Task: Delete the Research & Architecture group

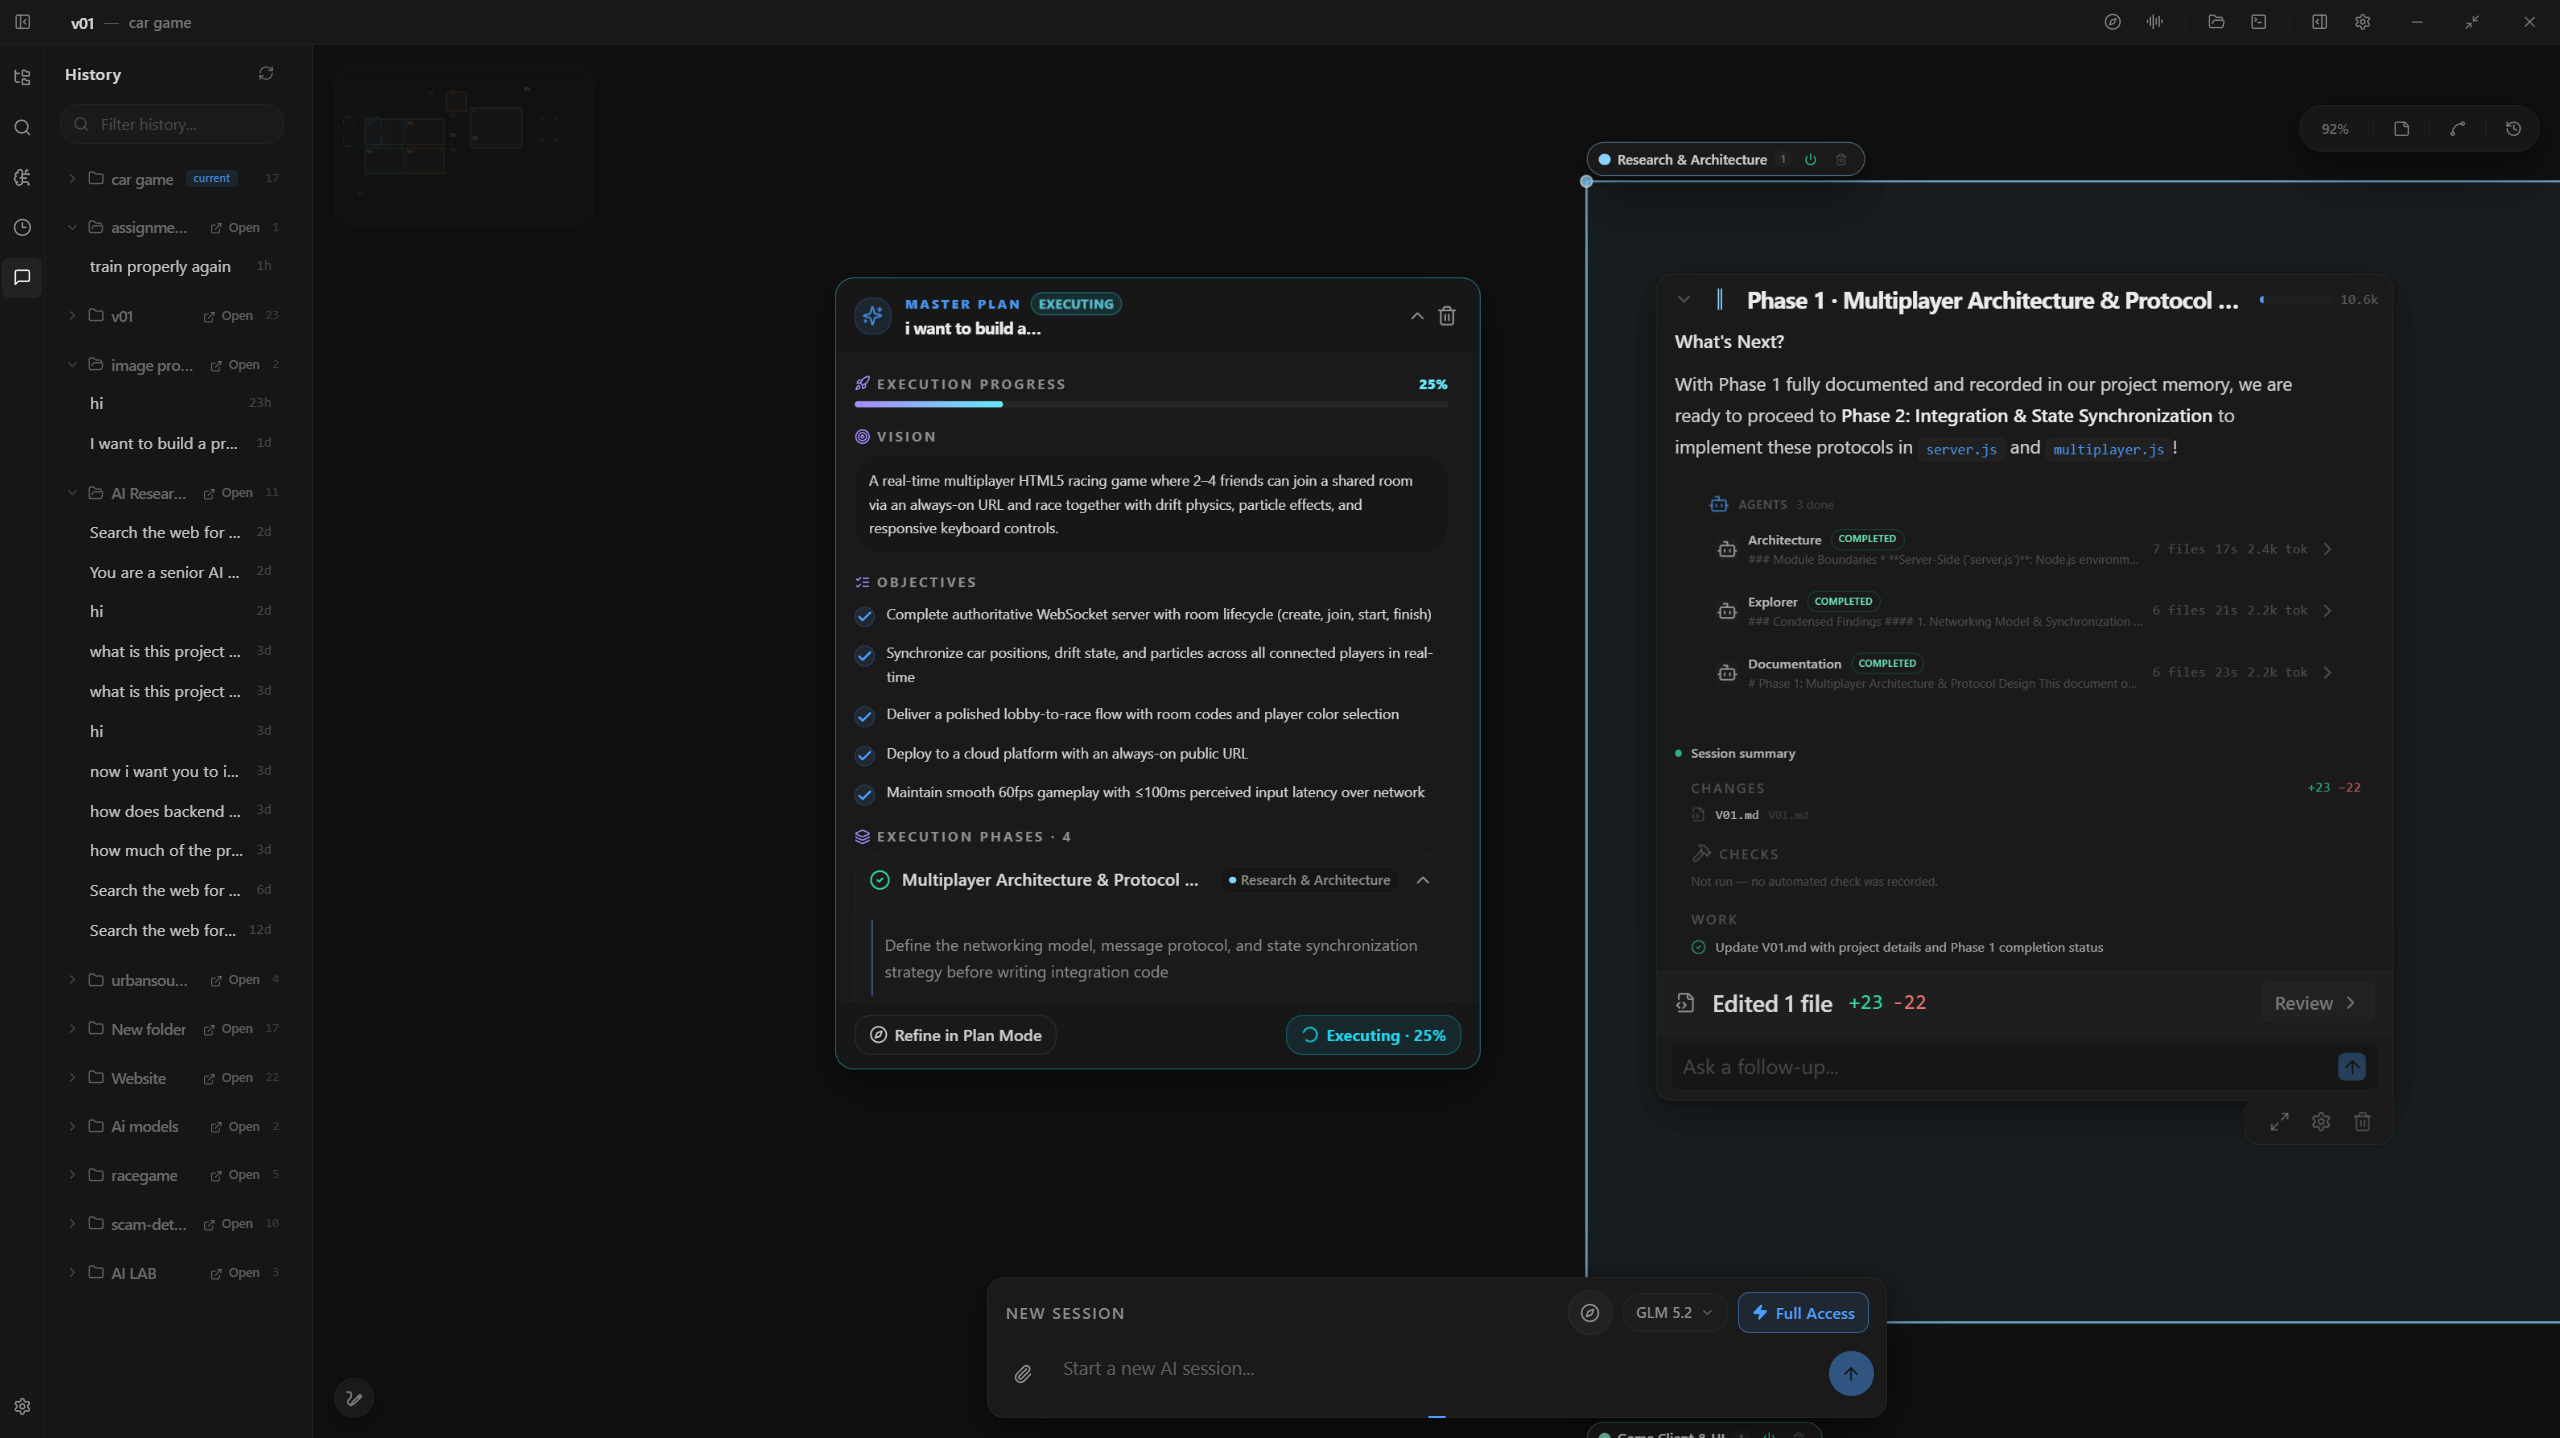Action: pos(1840,160)
